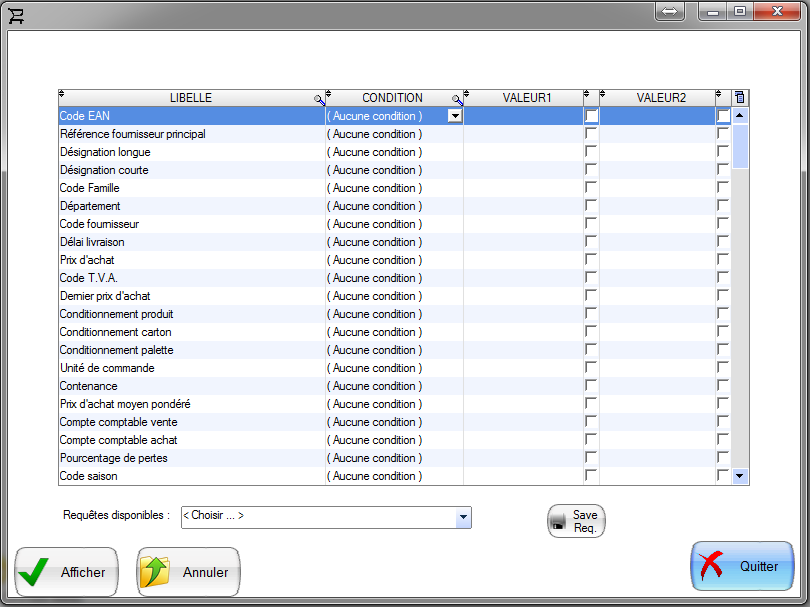Click the grid scrollbar down arrow
The height and width of the screenshot is (607, 810).
pyautogui.click(x=740, y=477)
